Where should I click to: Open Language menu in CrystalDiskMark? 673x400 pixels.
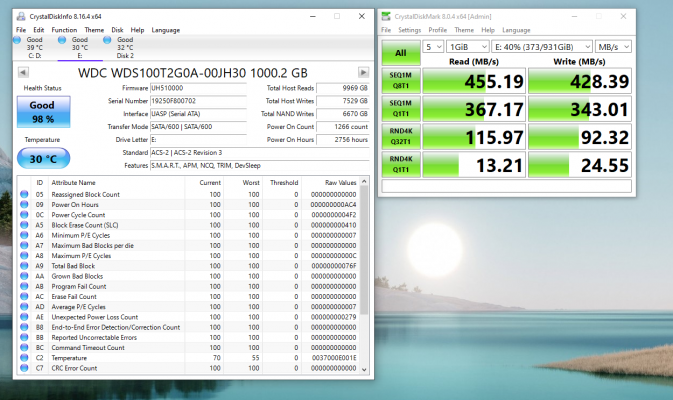pyautogui.click(x=516, y=30)
